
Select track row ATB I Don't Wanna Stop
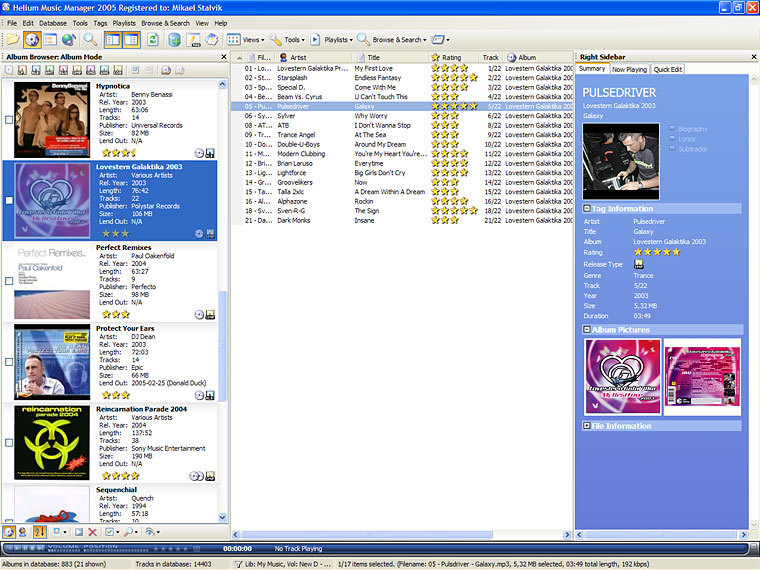point(402,125)
